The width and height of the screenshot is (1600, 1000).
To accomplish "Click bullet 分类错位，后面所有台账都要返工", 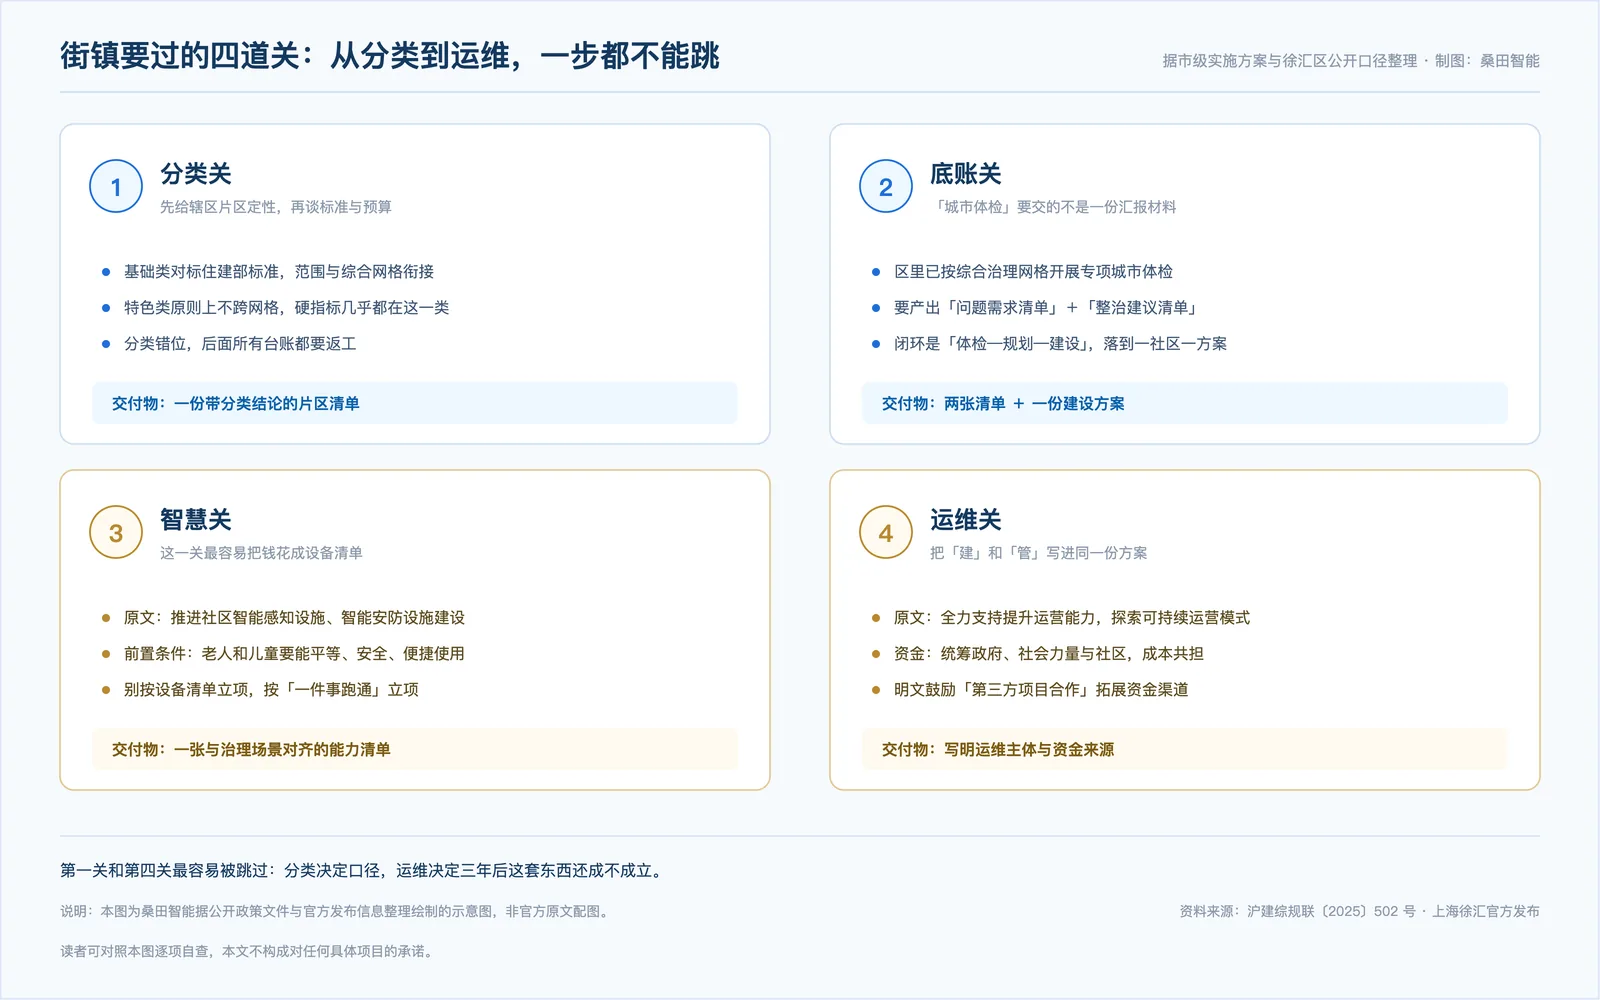I will [x=240, y=344].
